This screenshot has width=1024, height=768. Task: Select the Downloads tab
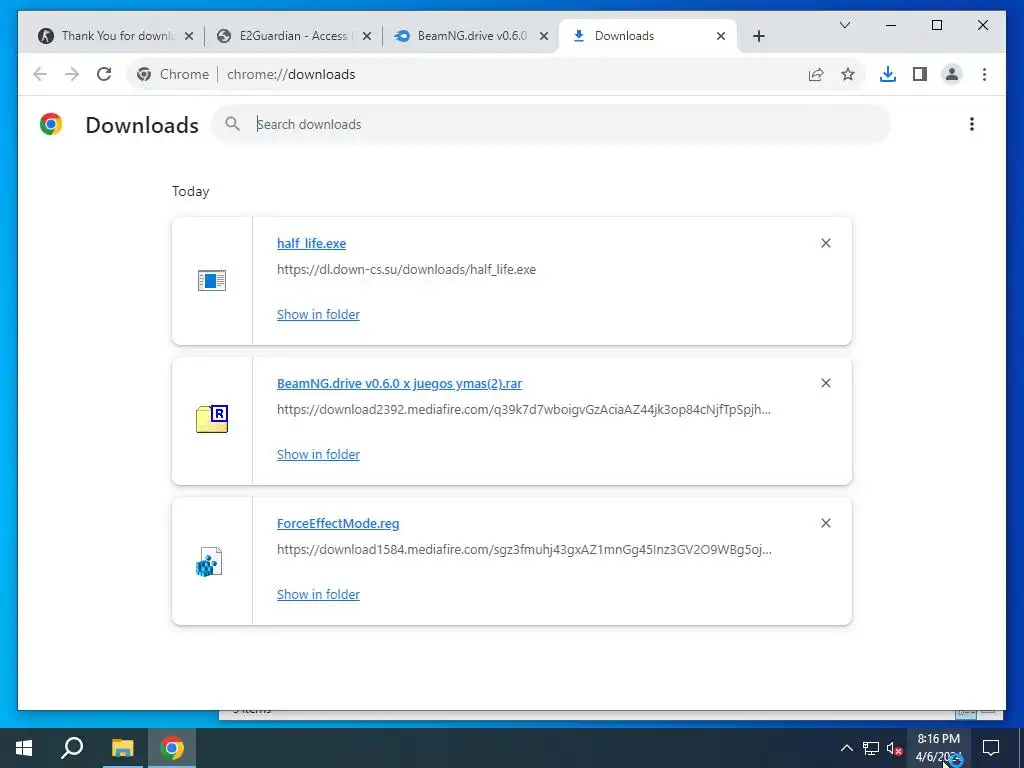click(648, 36)
